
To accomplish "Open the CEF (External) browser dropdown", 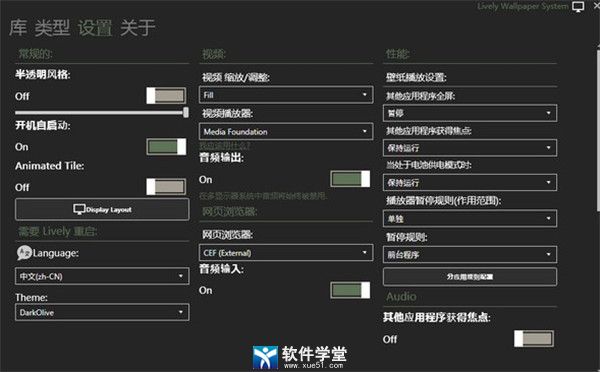I will 286,253.
